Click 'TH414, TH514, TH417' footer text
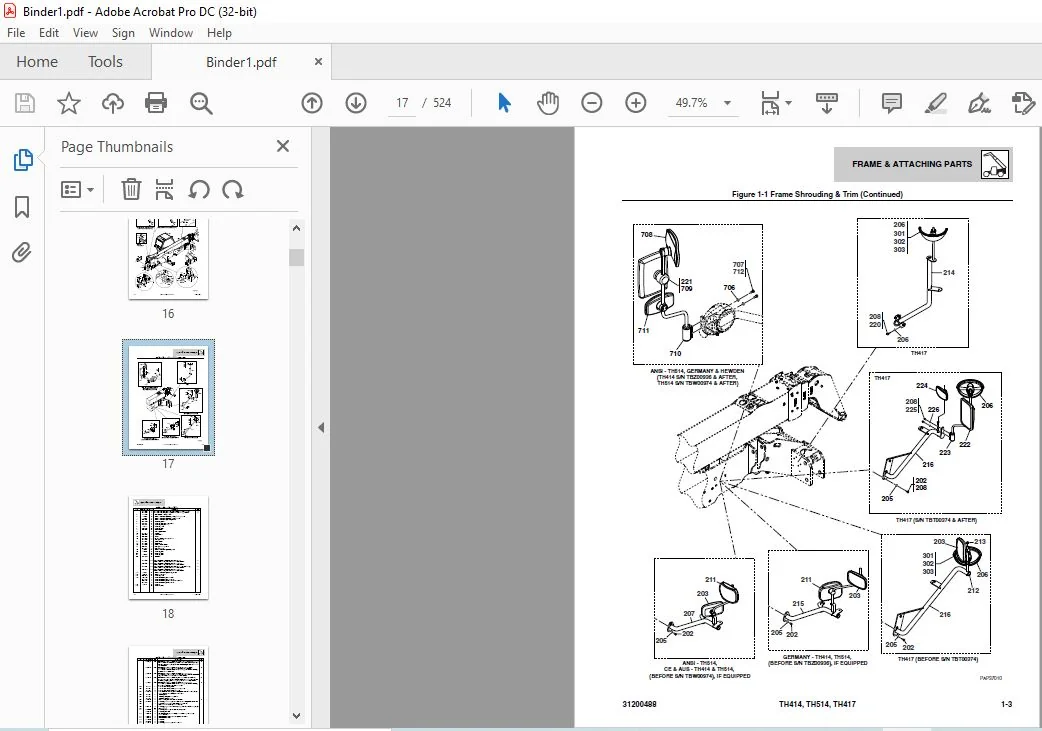1042x731 pixels. click(817, 704)
